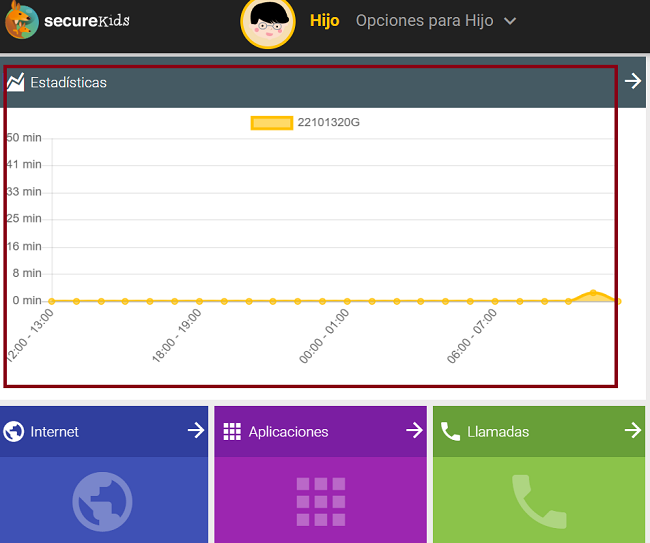This screenshot has width=650, height=543.
Task: Open the Opciones para Hijo dropdown
Action: [x=424, y=21]
